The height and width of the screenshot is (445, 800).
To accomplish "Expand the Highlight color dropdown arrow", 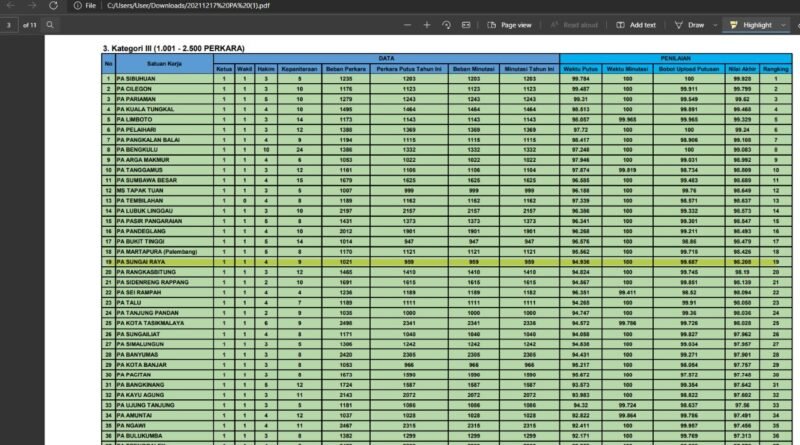I will tap(784, 24).
